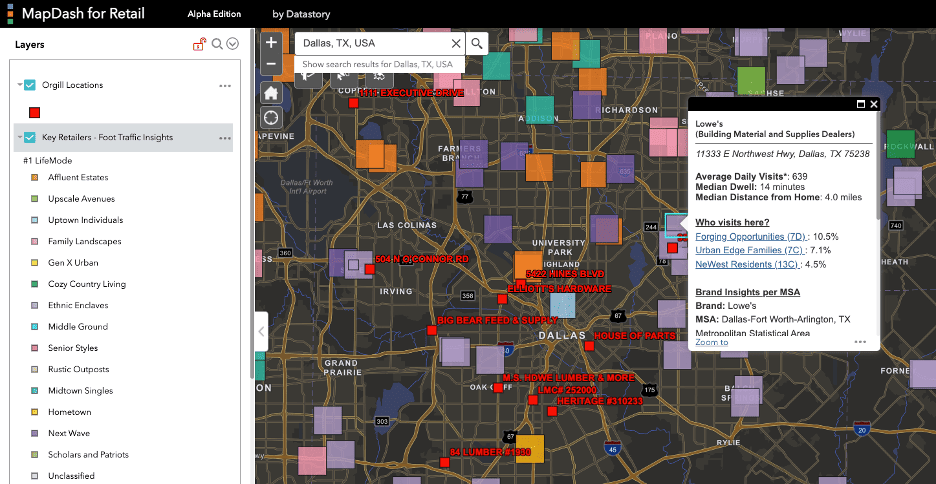936x484 pixels.
Task: Click Unclassified legend label
Action: point(71,476)
